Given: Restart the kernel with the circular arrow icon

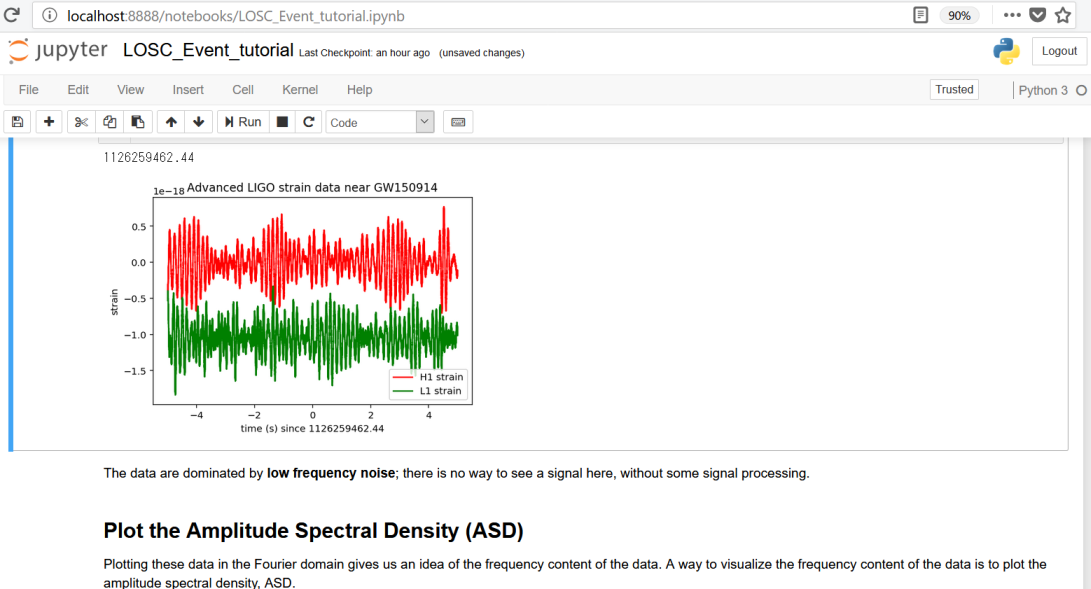Looking at the screenshot, I should point(309,122).
